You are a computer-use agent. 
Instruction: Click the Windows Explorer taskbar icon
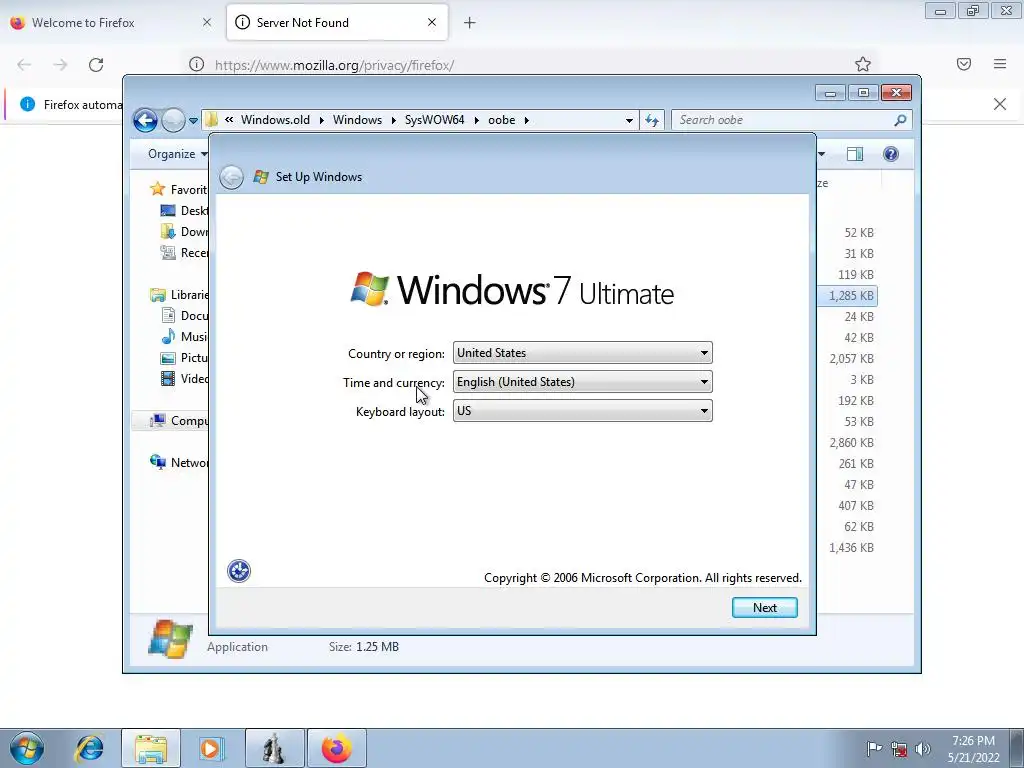tap(151, 748)
